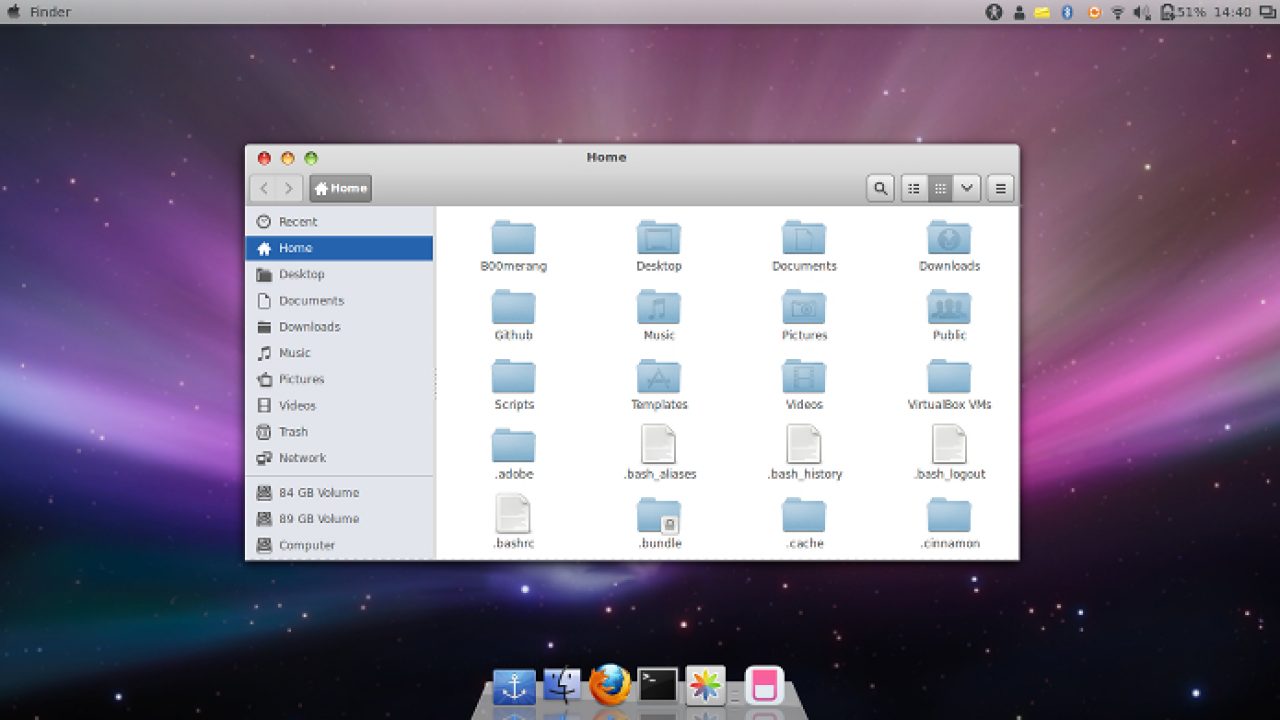Launch Firefox from the dock
Image resolution: width=1280 pixels, height=720 pixels.
point(610,685)
